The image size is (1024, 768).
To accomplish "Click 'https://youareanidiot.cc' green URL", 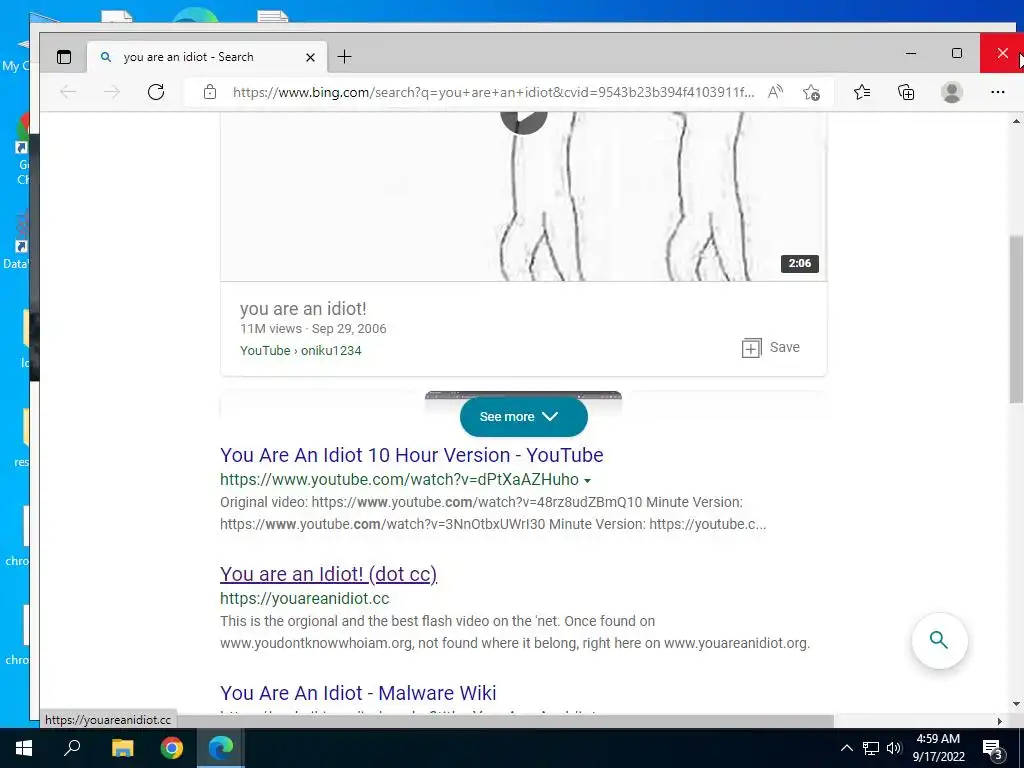I will (304, 598).
